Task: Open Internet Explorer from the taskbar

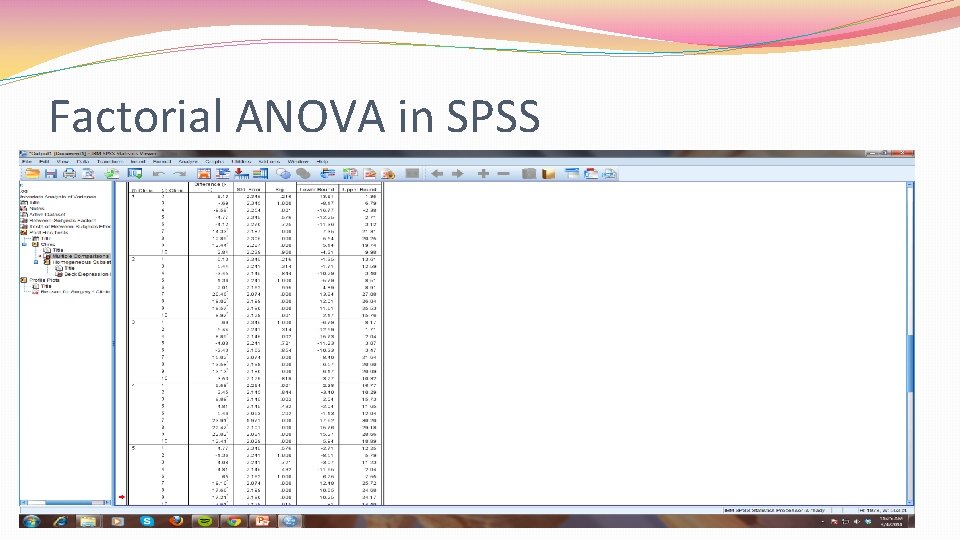Action: point(60,521)
